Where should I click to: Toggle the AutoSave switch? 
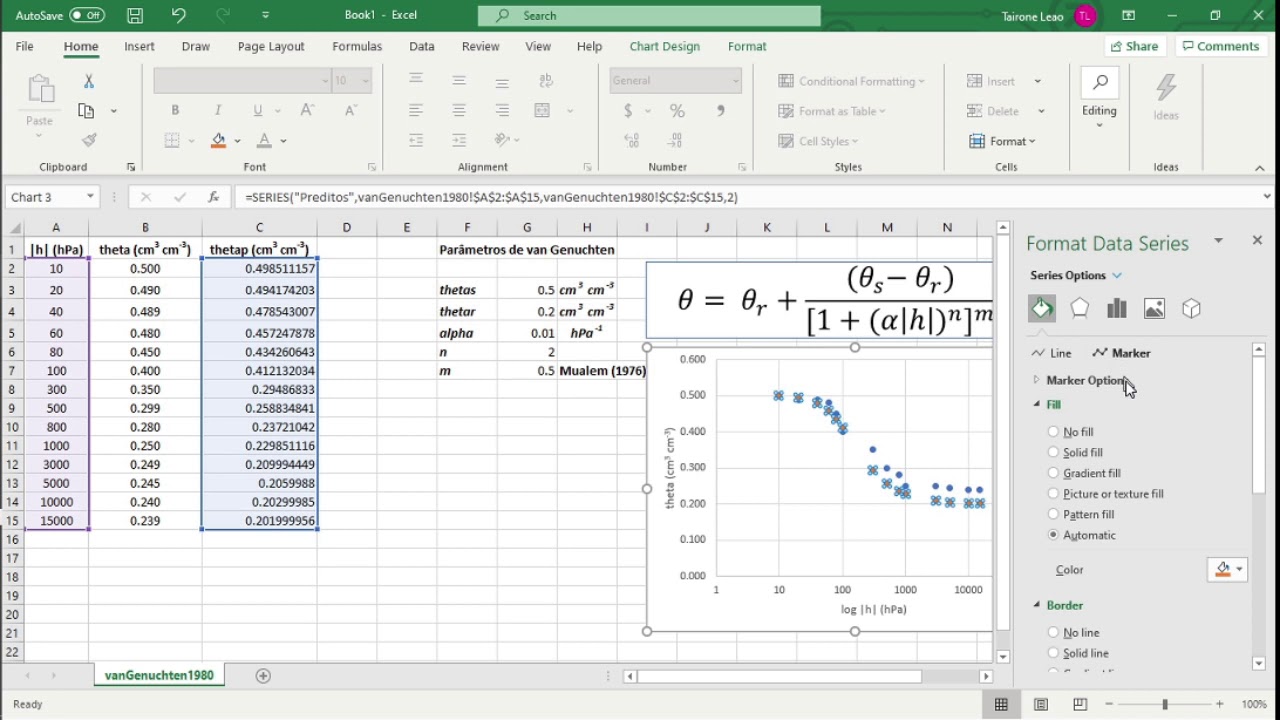87,15
